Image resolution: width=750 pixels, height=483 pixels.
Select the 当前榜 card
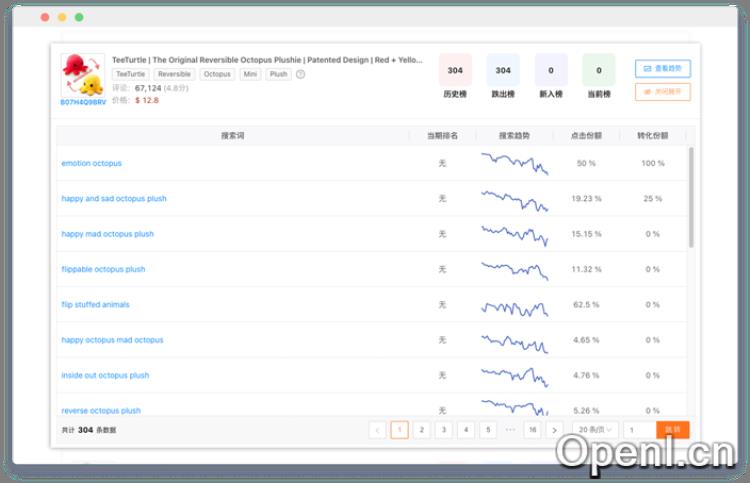(x=599, y=76)
